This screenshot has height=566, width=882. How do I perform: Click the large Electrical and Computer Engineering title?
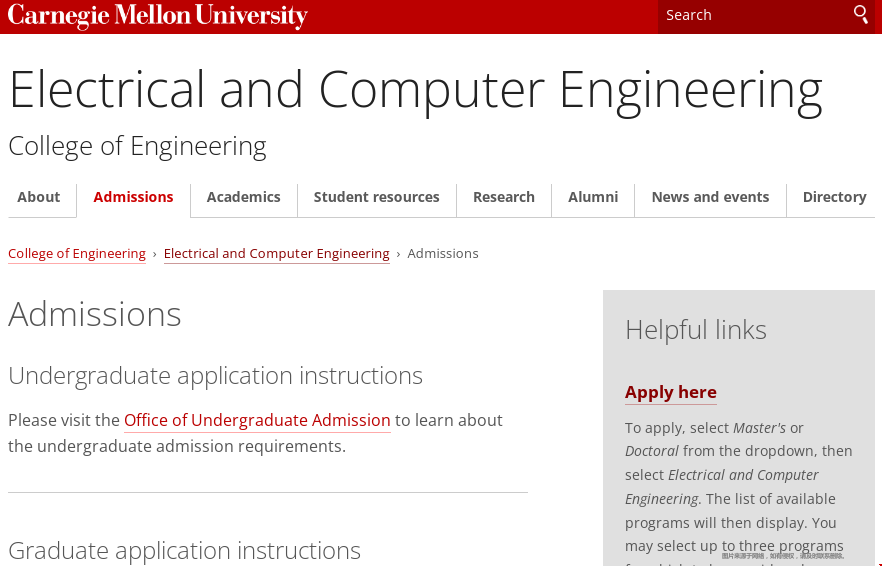point(415,90)
